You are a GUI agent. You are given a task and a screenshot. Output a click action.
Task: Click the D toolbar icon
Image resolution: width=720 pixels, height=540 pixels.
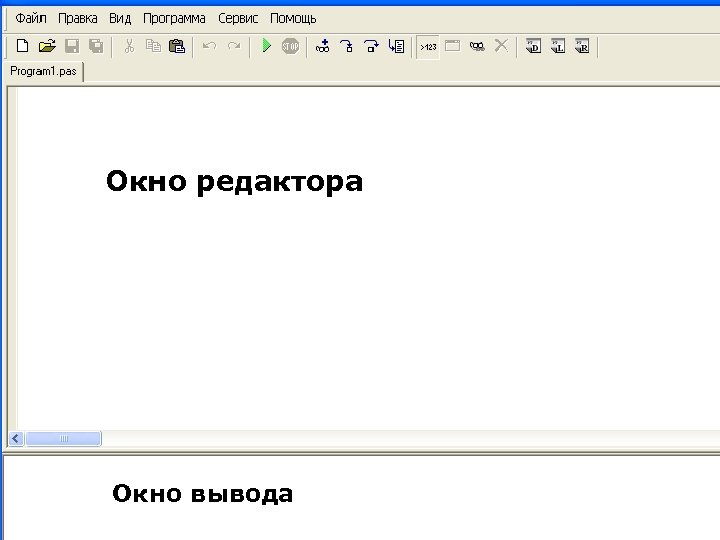(x=533, y=46)
